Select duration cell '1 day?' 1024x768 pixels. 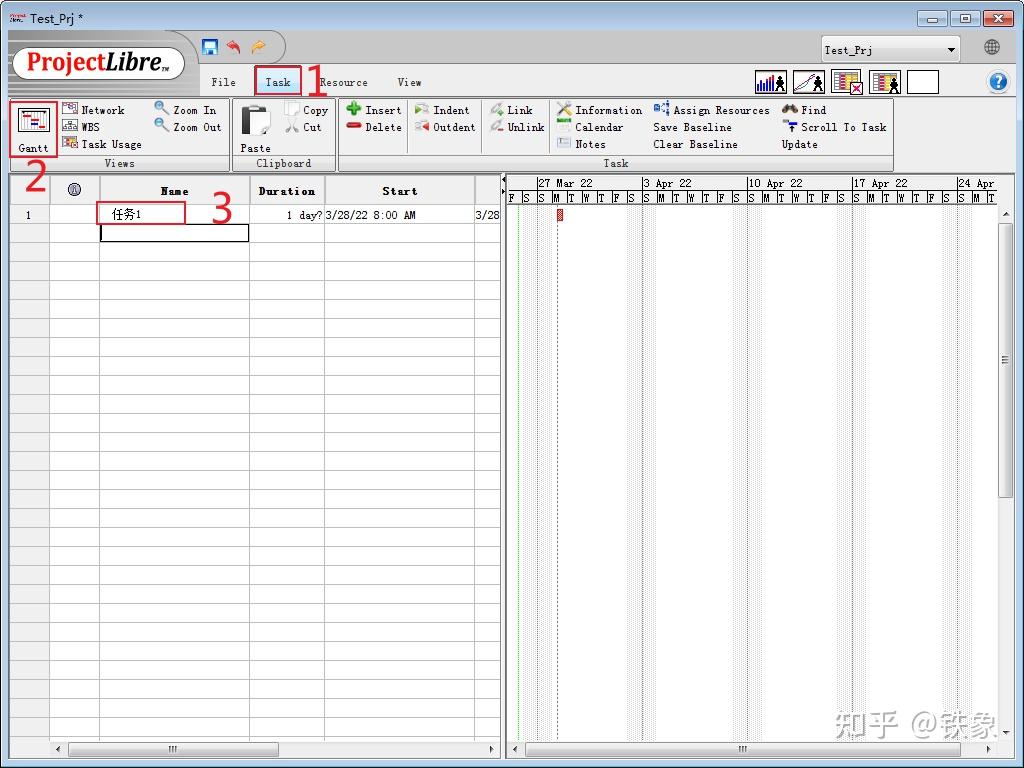coord(287,214)
